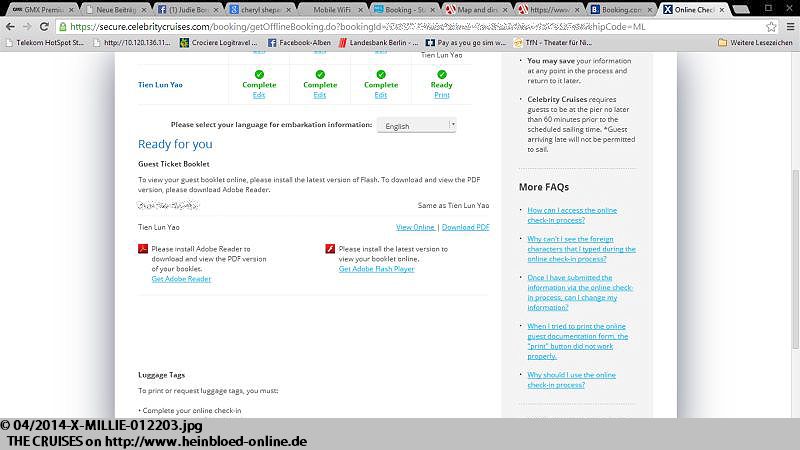Image resolution: width=800 pixels, height=450 pixels.
Task: Open the Pay as you go sim bookmark
Action: [x=466, y=43]
